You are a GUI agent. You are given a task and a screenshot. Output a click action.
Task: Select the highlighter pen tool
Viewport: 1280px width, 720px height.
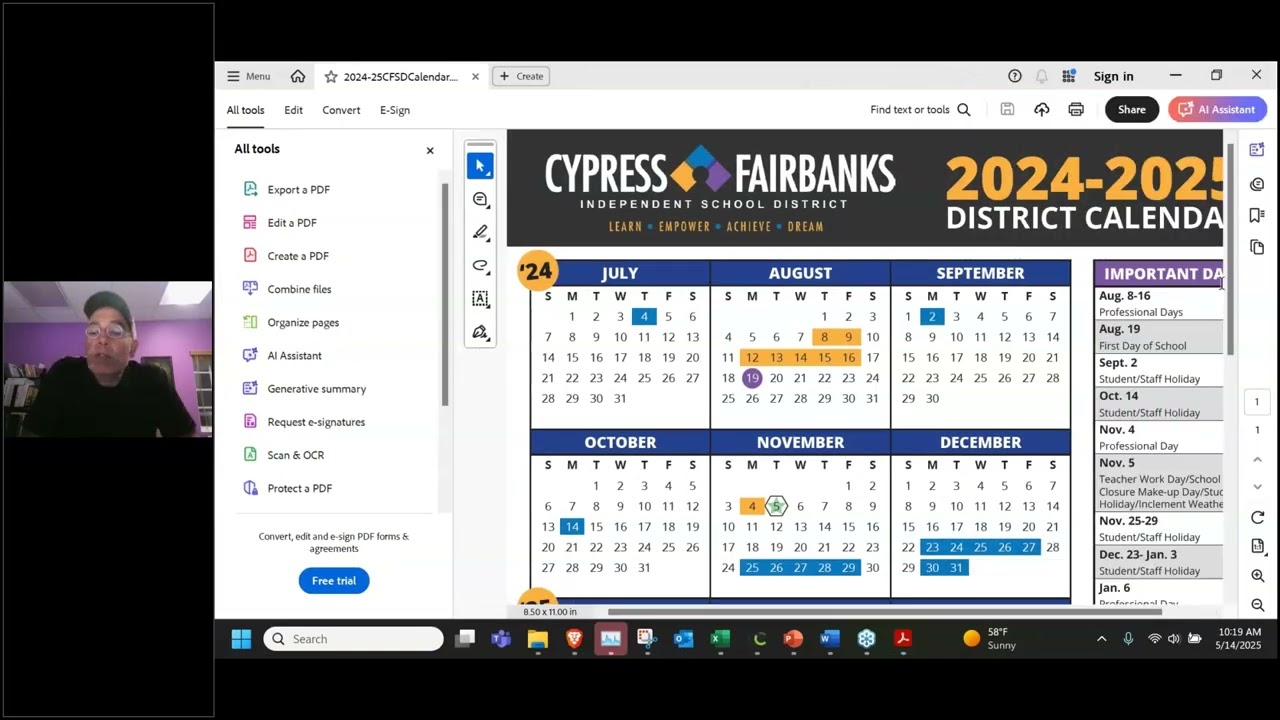pos(480,233)
